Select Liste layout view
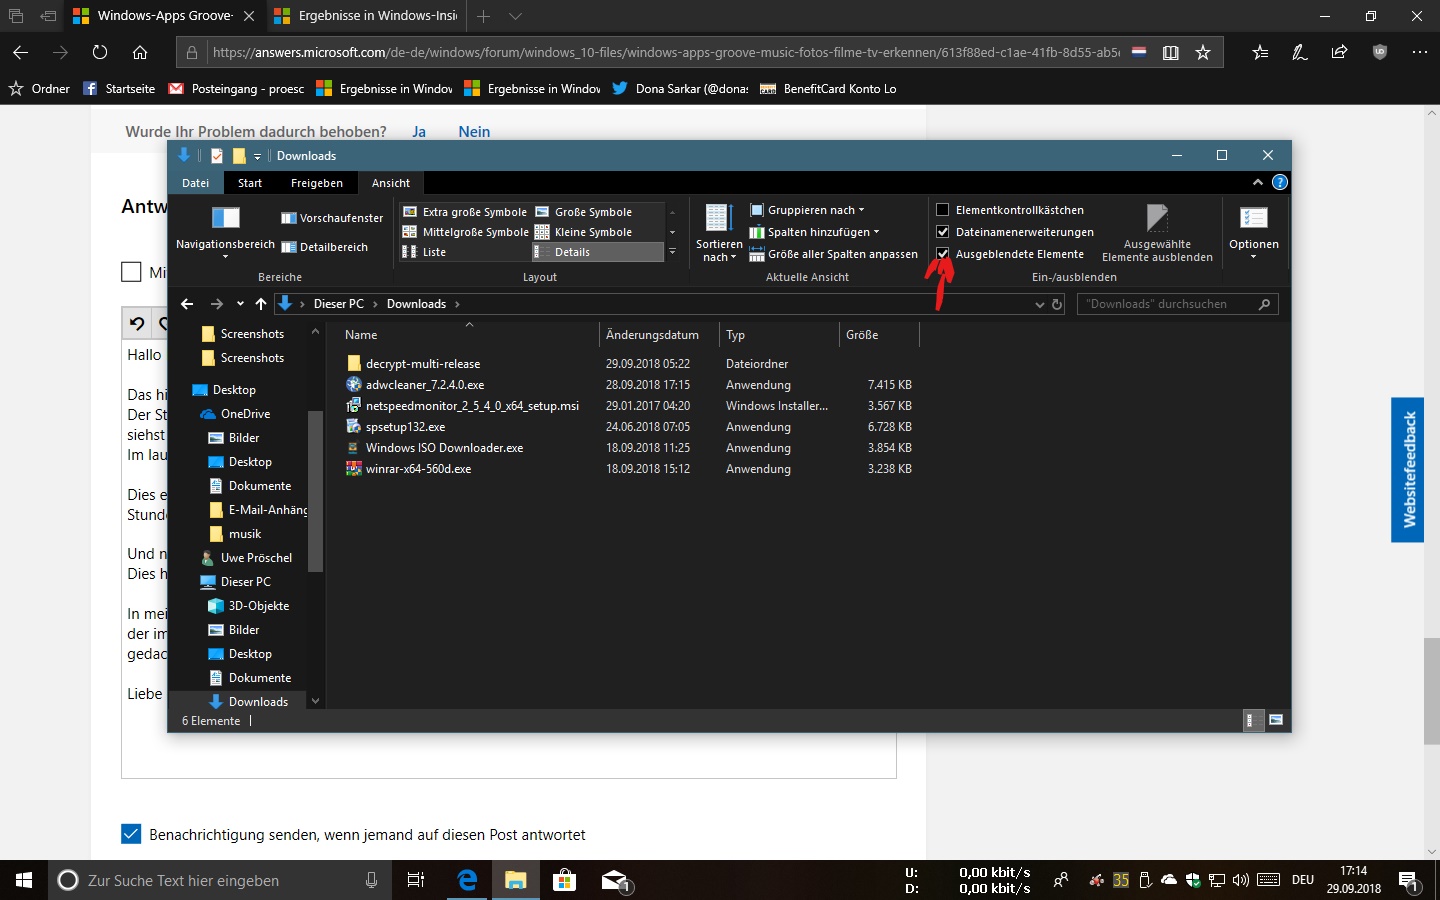Image resolution: width=1440 pixels, height=900 pixels. (x=424, y=252)
